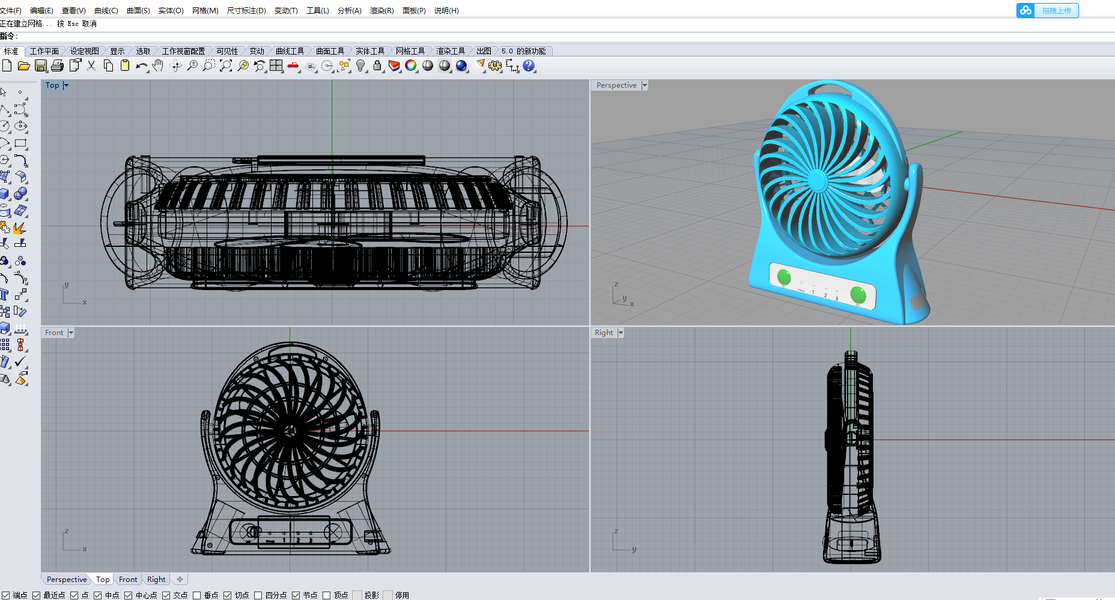1115x600 pixels.
Task: Open the layers panel icon
Action: 394,65
